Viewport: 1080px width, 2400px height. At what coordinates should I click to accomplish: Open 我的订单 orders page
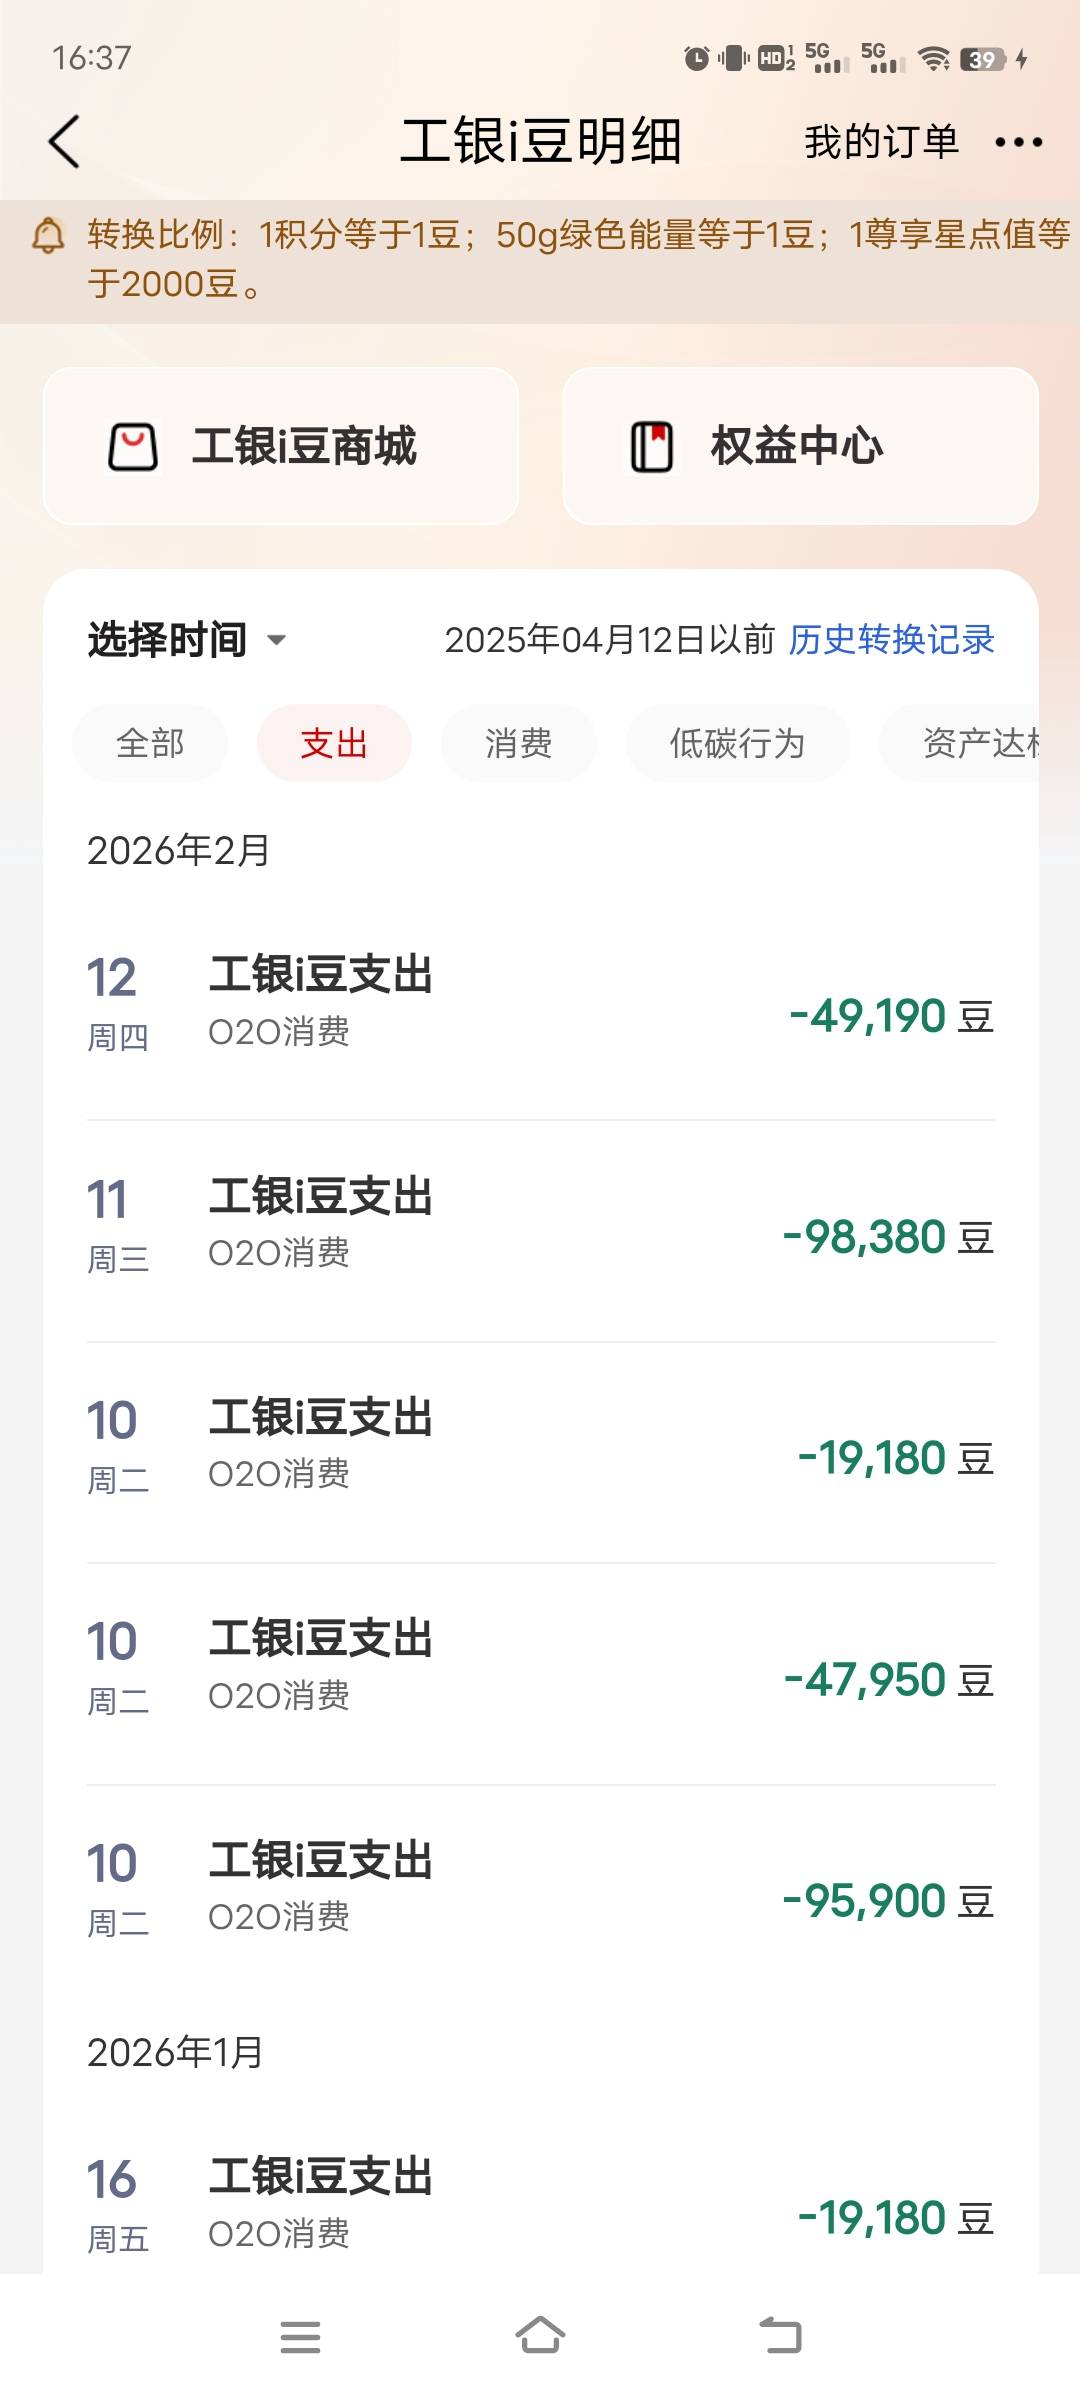[x=881, y=142]
